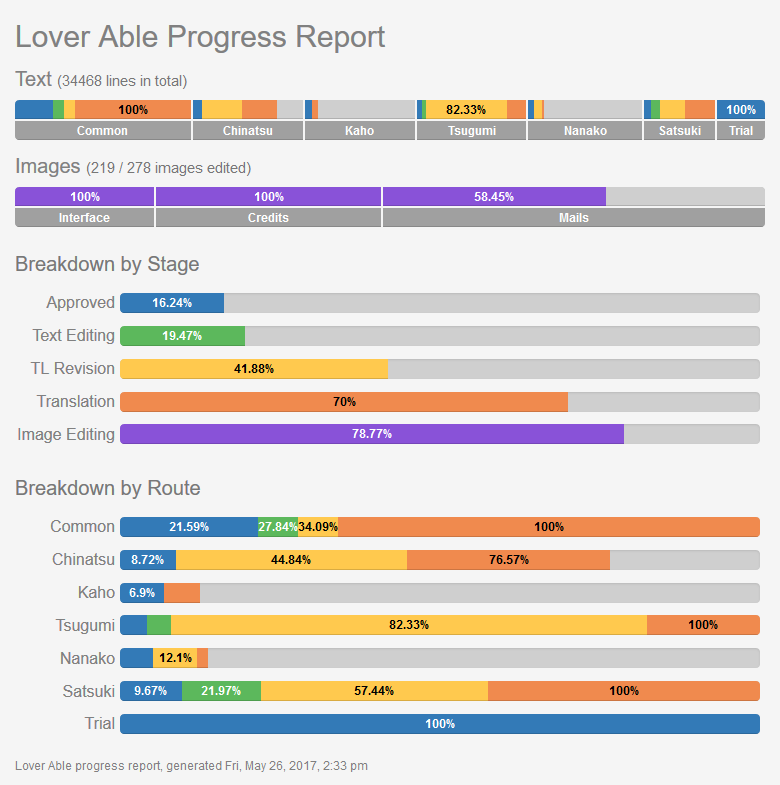Click the Lover Able Progress Report heading

click(x=200, y=37)
